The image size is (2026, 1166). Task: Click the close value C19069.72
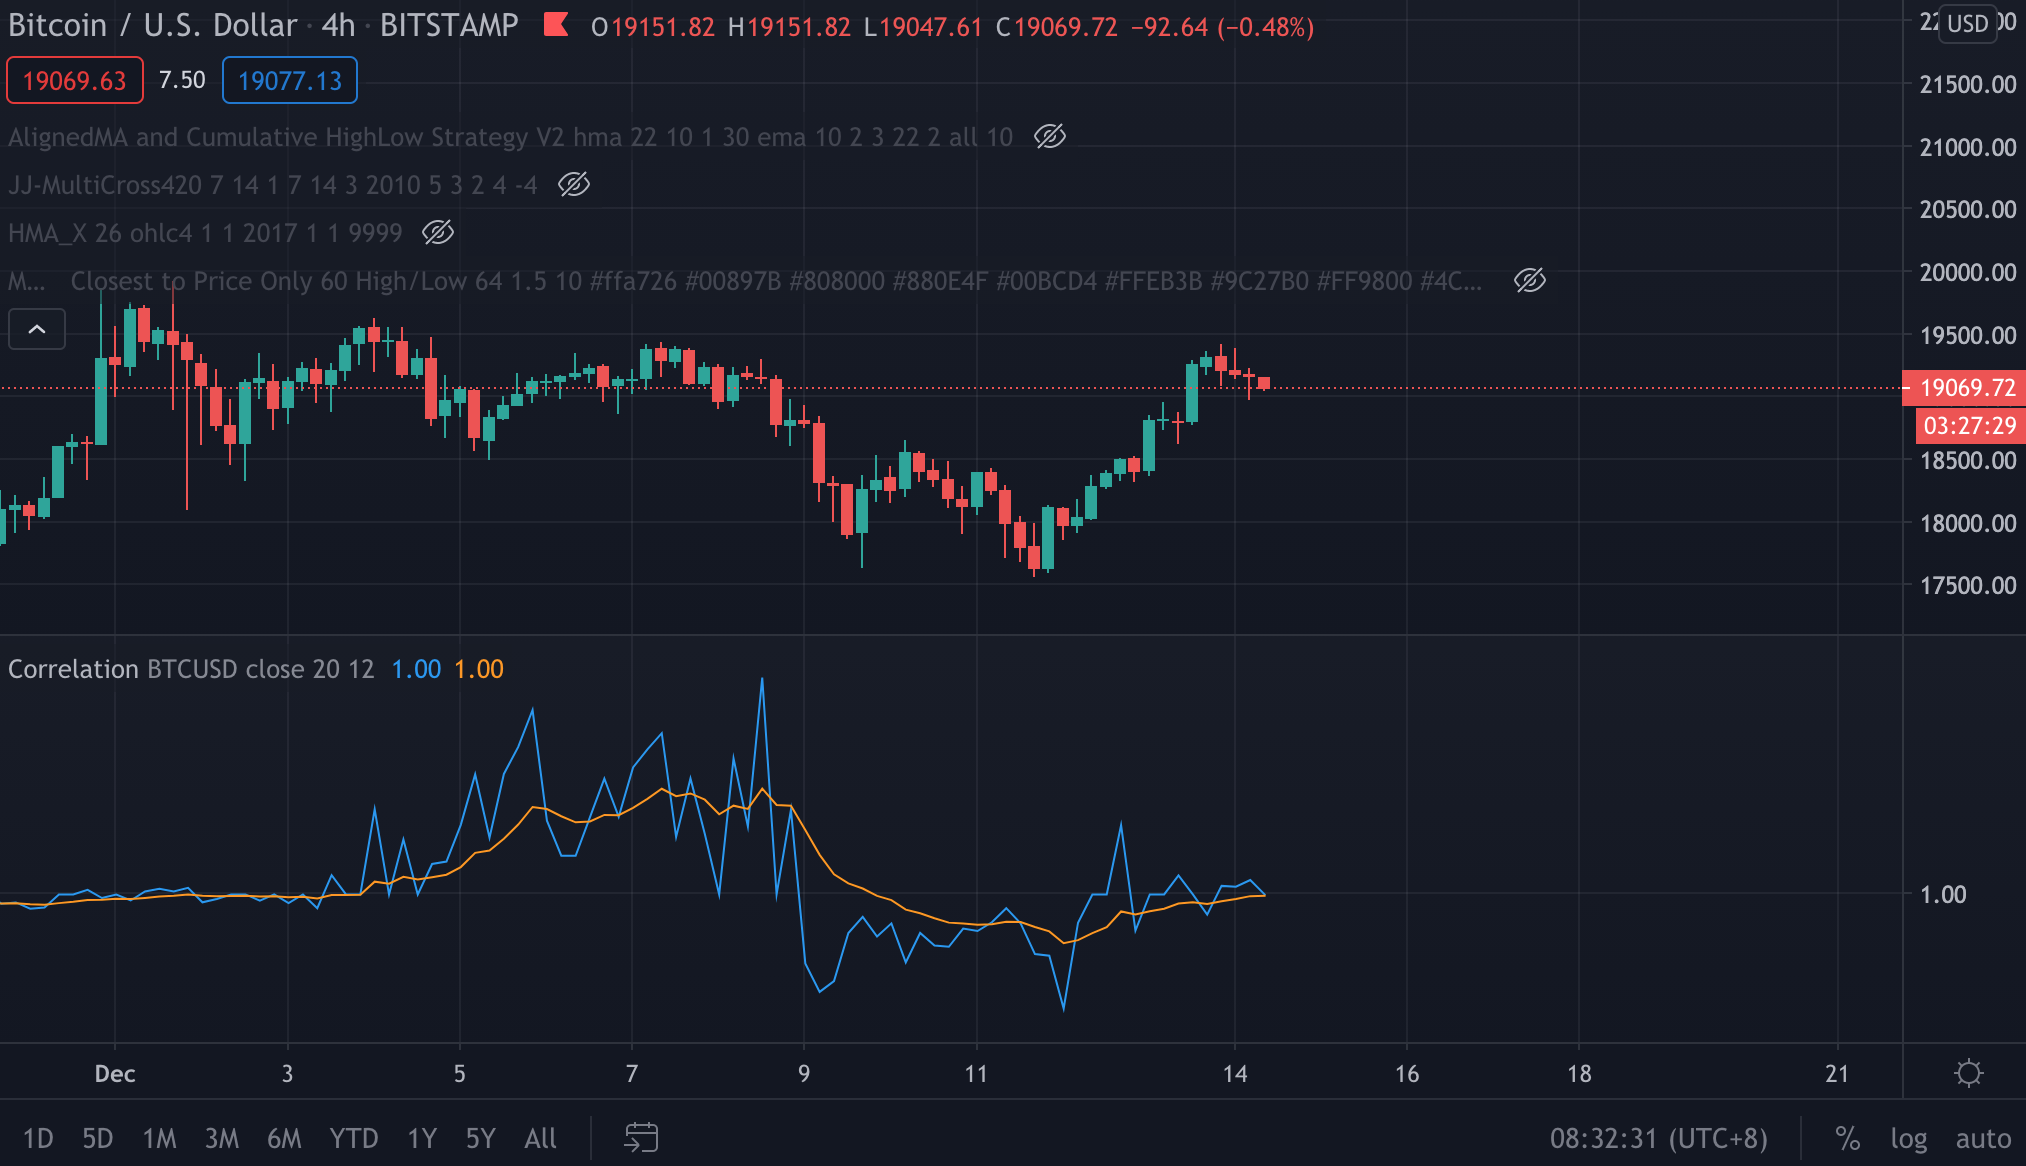1056,27
